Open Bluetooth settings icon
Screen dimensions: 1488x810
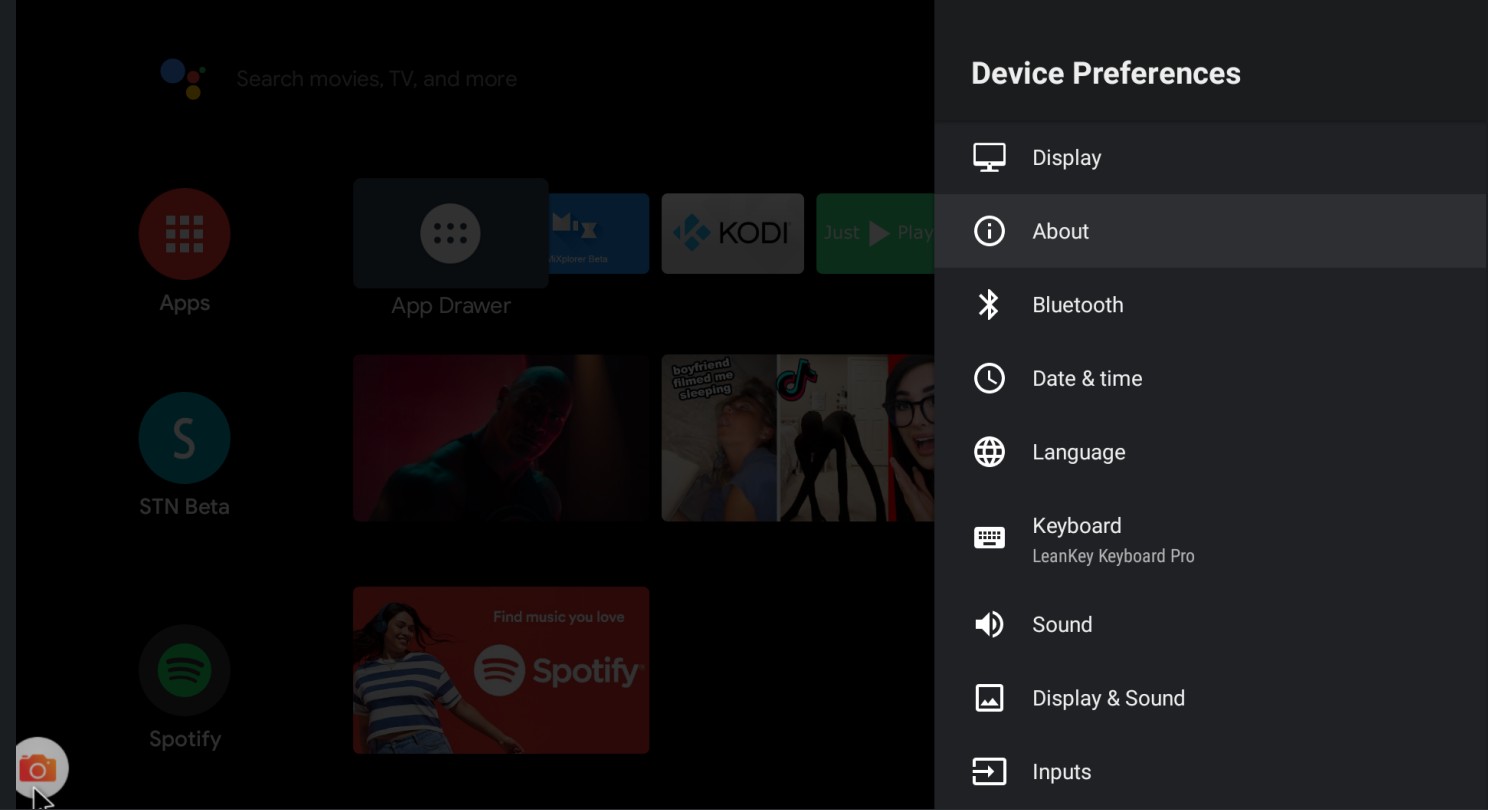point(989,305)
